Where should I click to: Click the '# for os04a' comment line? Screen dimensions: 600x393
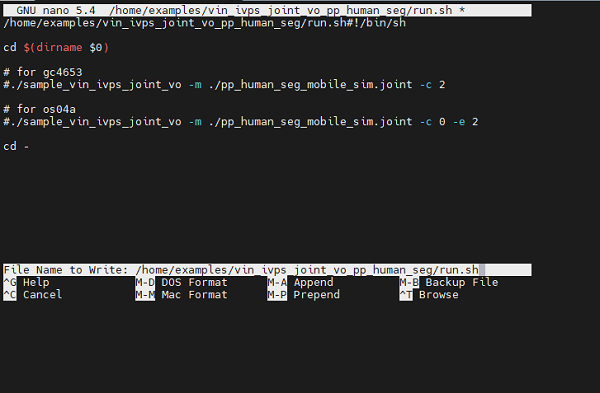[39, 109]
